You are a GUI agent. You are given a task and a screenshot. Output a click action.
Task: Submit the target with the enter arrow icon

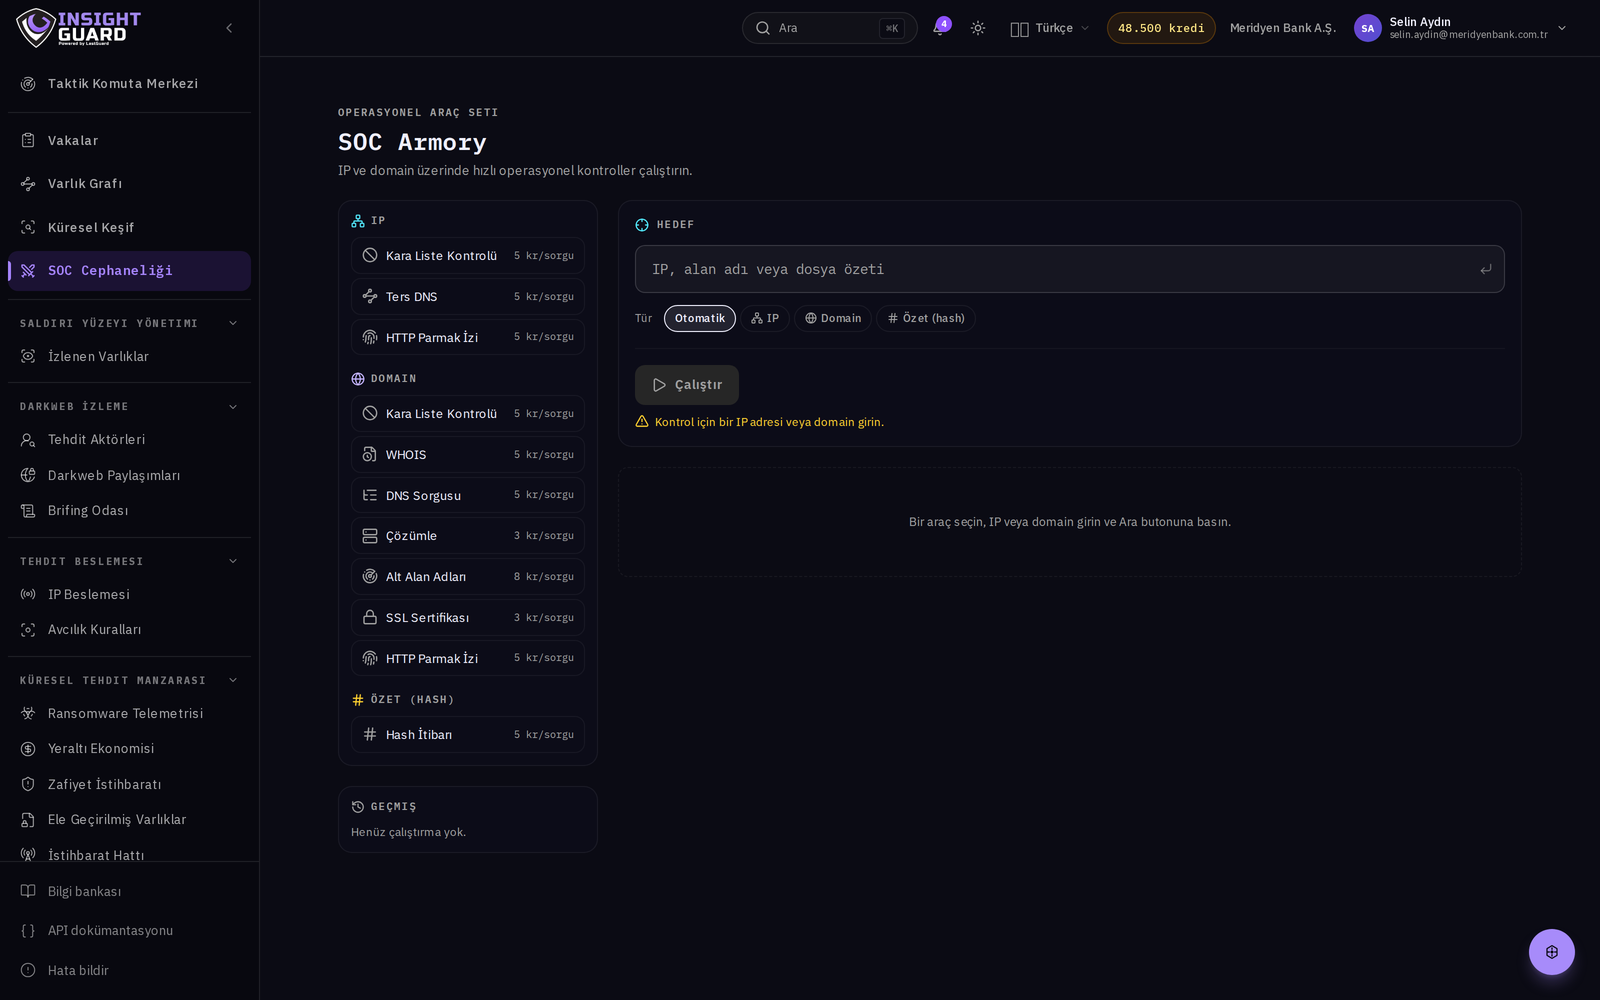(x=1485, y=269)
